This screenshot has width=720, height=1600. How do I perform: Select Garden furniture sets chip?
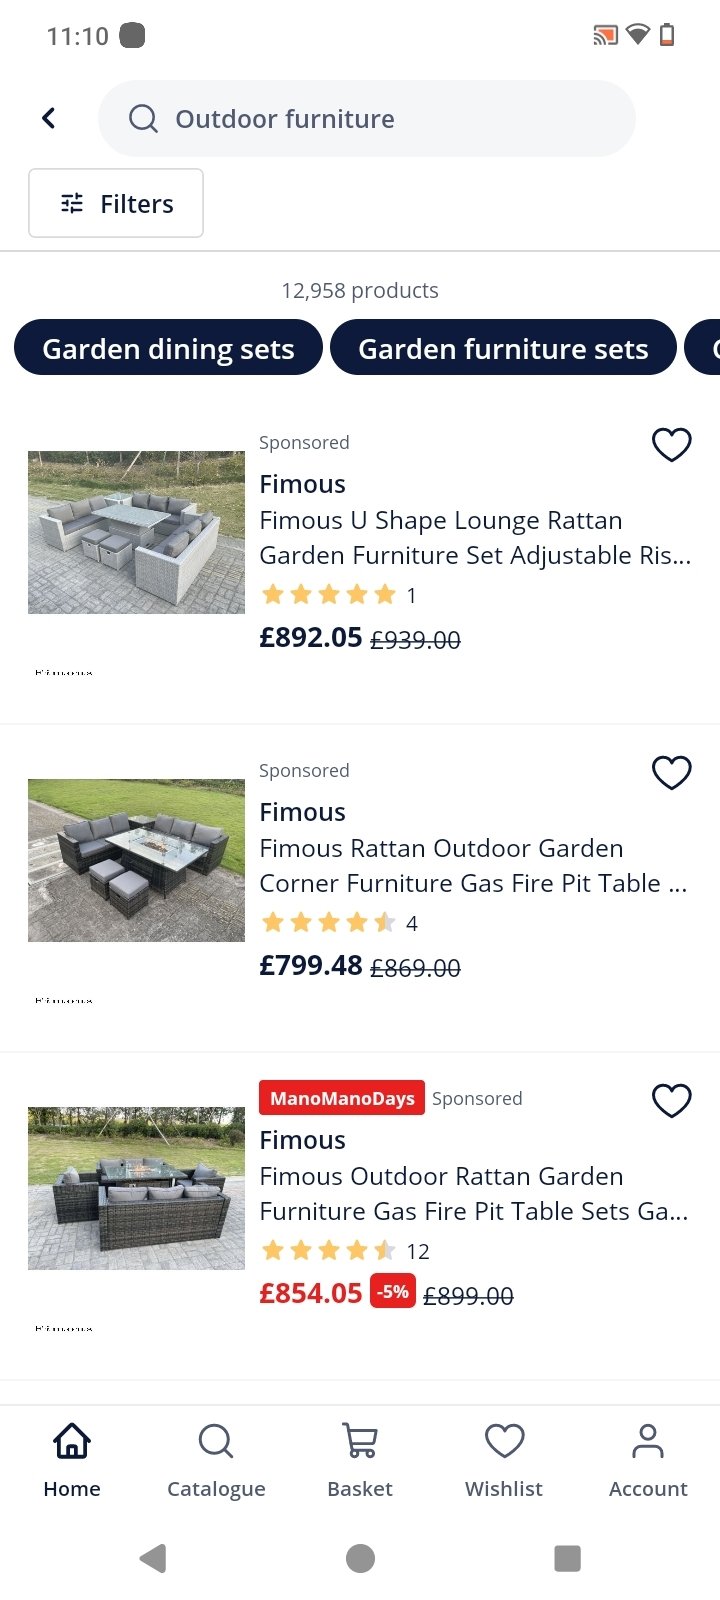point(503,348)
